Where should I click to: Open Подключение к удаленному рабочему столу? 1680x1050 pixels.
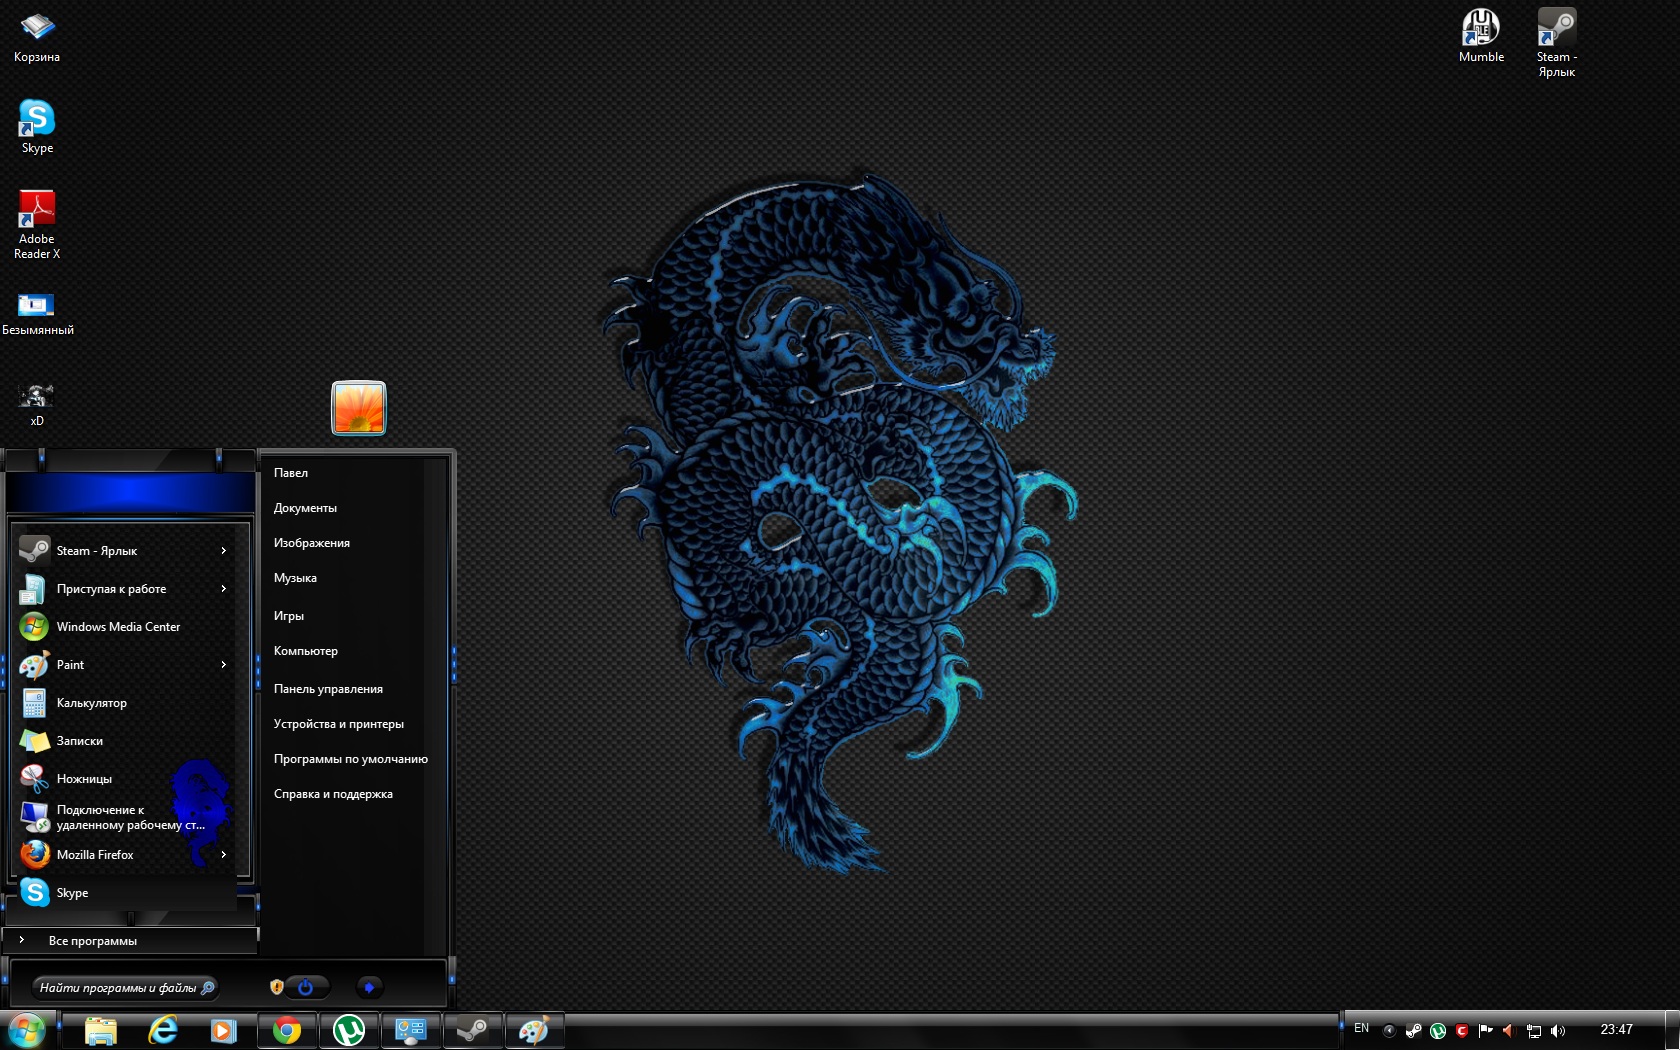(x=126, y=817)
